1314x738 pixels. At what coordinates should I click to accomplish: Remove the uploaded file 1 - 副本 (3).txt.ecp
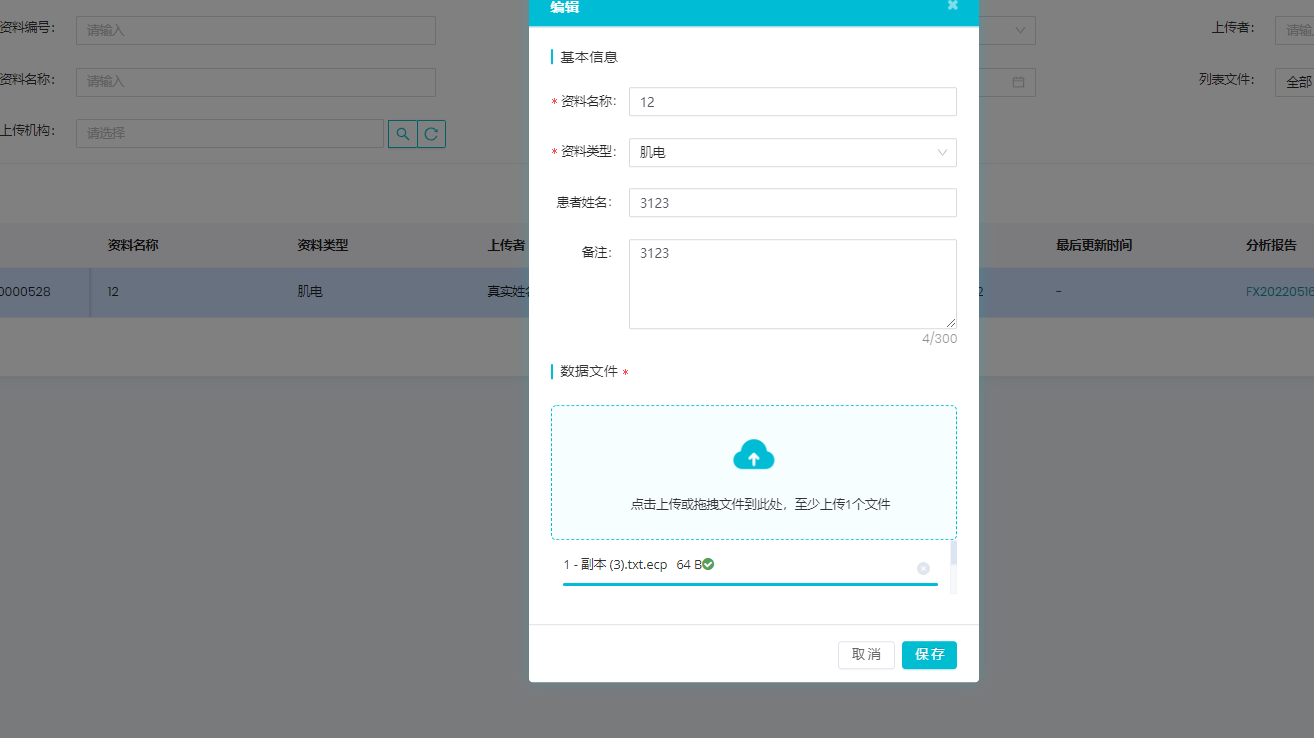(x=923, y=568)
